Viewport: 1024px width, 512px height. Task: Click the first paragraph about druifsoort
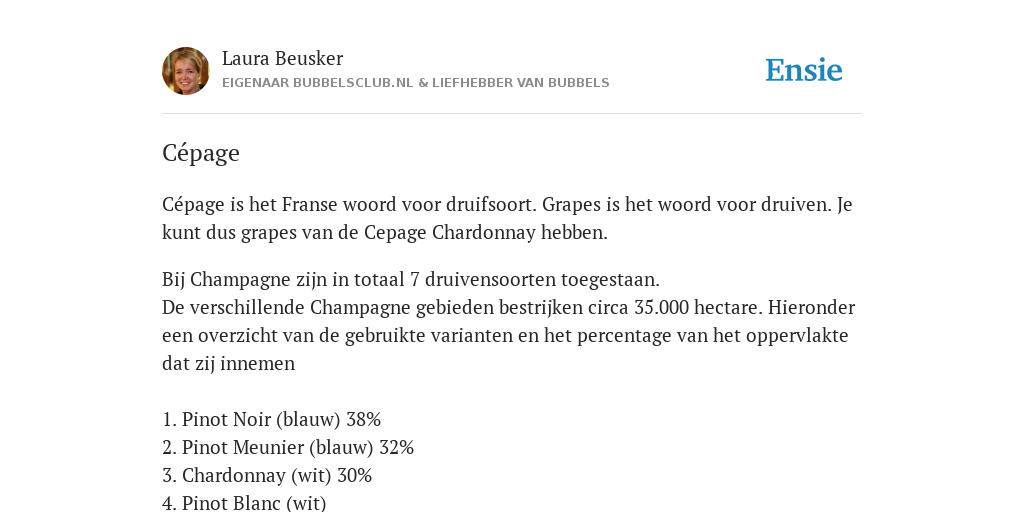507,218
